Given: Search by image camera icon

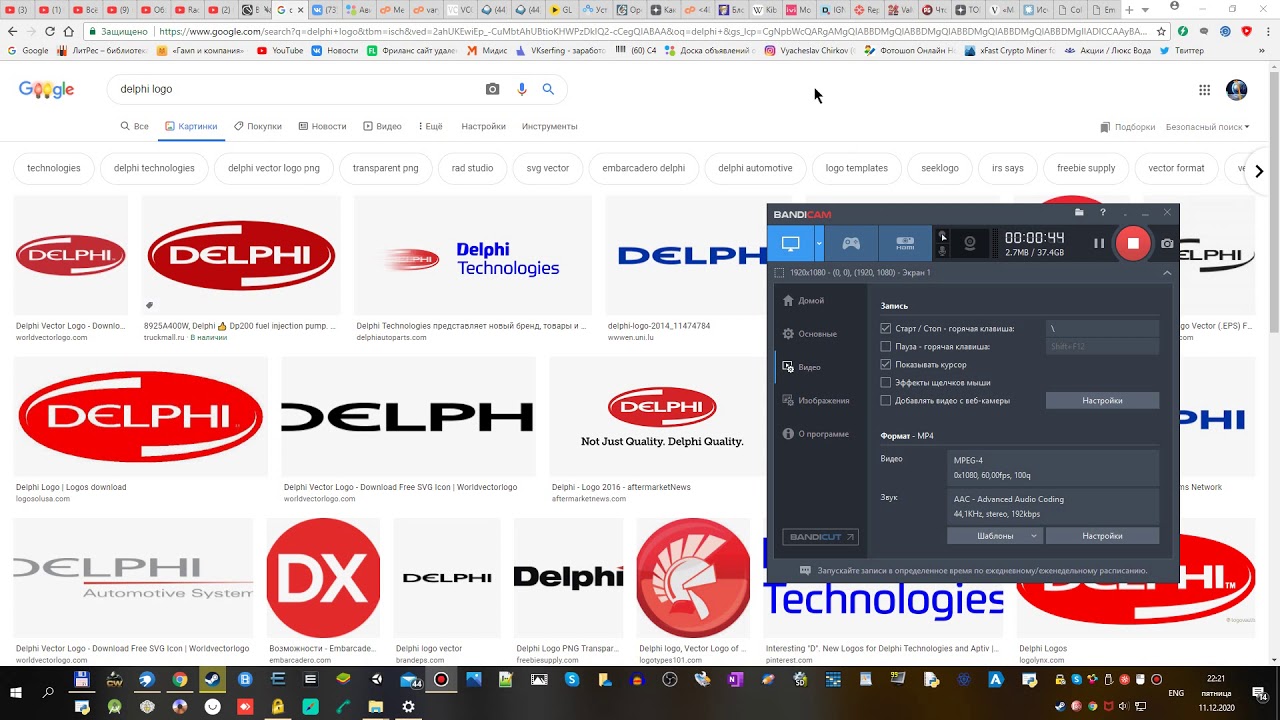Looking at the screenshot, I should (492, 89).
